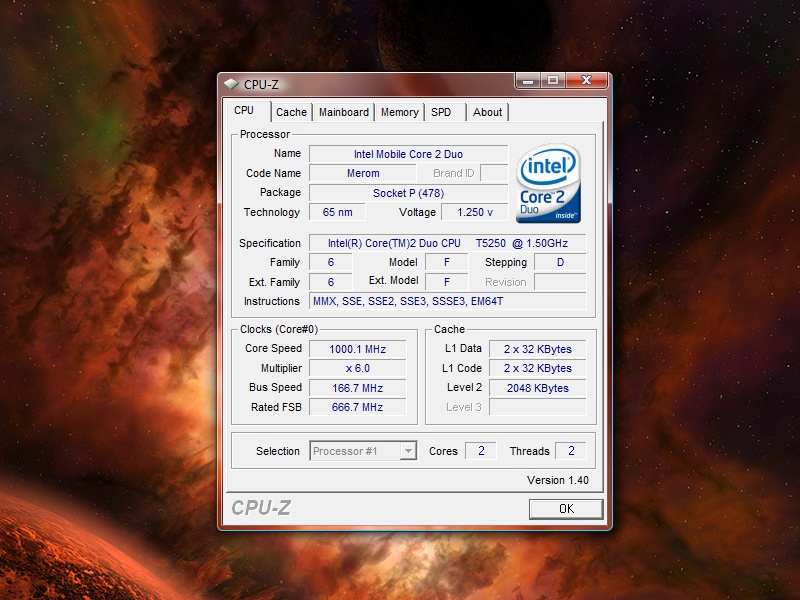
Task: Click the Cores count value
Action: point(481,451)
